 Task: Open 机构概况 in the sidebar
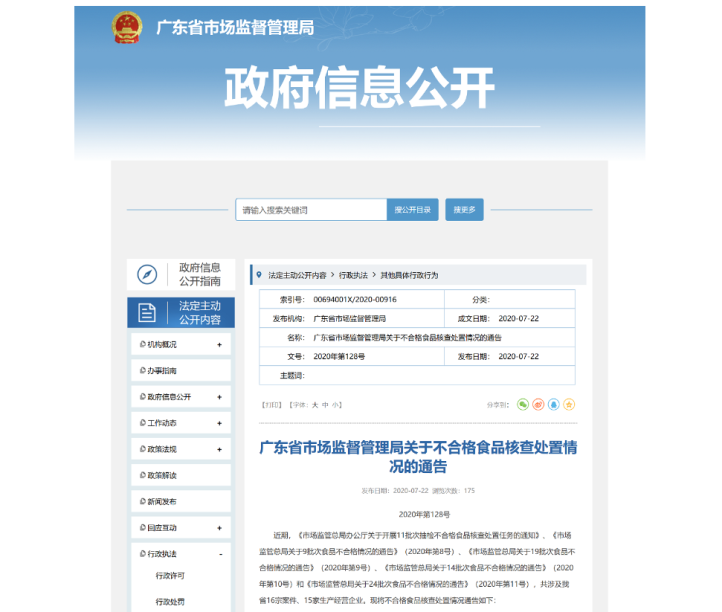162,344
